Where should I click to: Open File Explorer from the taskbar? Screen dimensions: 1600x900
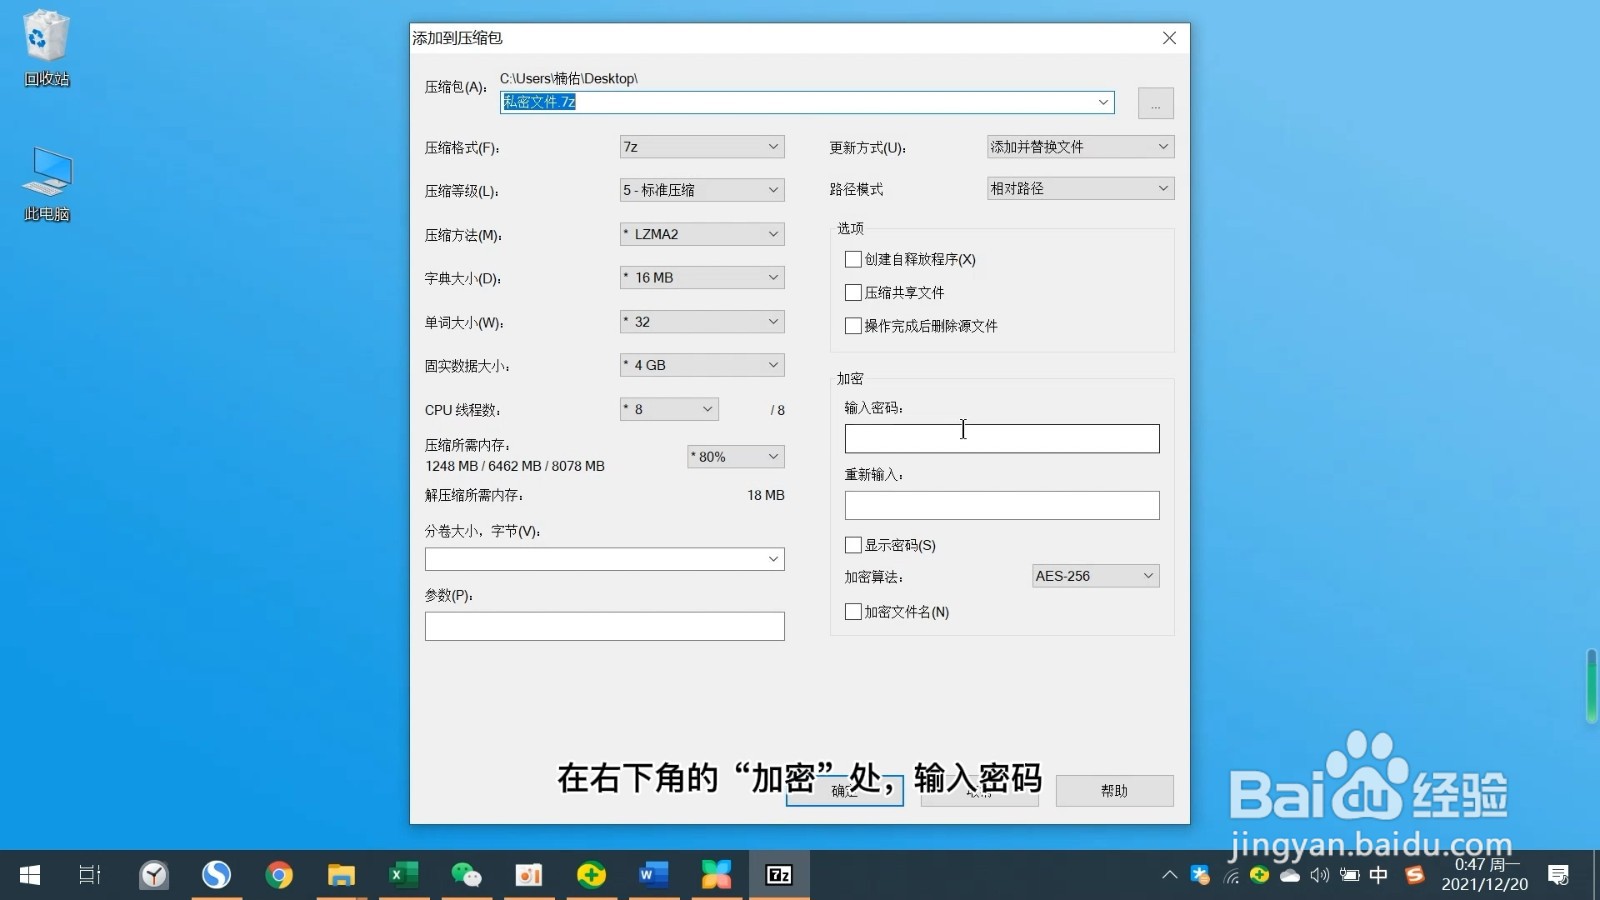[341, 874]
